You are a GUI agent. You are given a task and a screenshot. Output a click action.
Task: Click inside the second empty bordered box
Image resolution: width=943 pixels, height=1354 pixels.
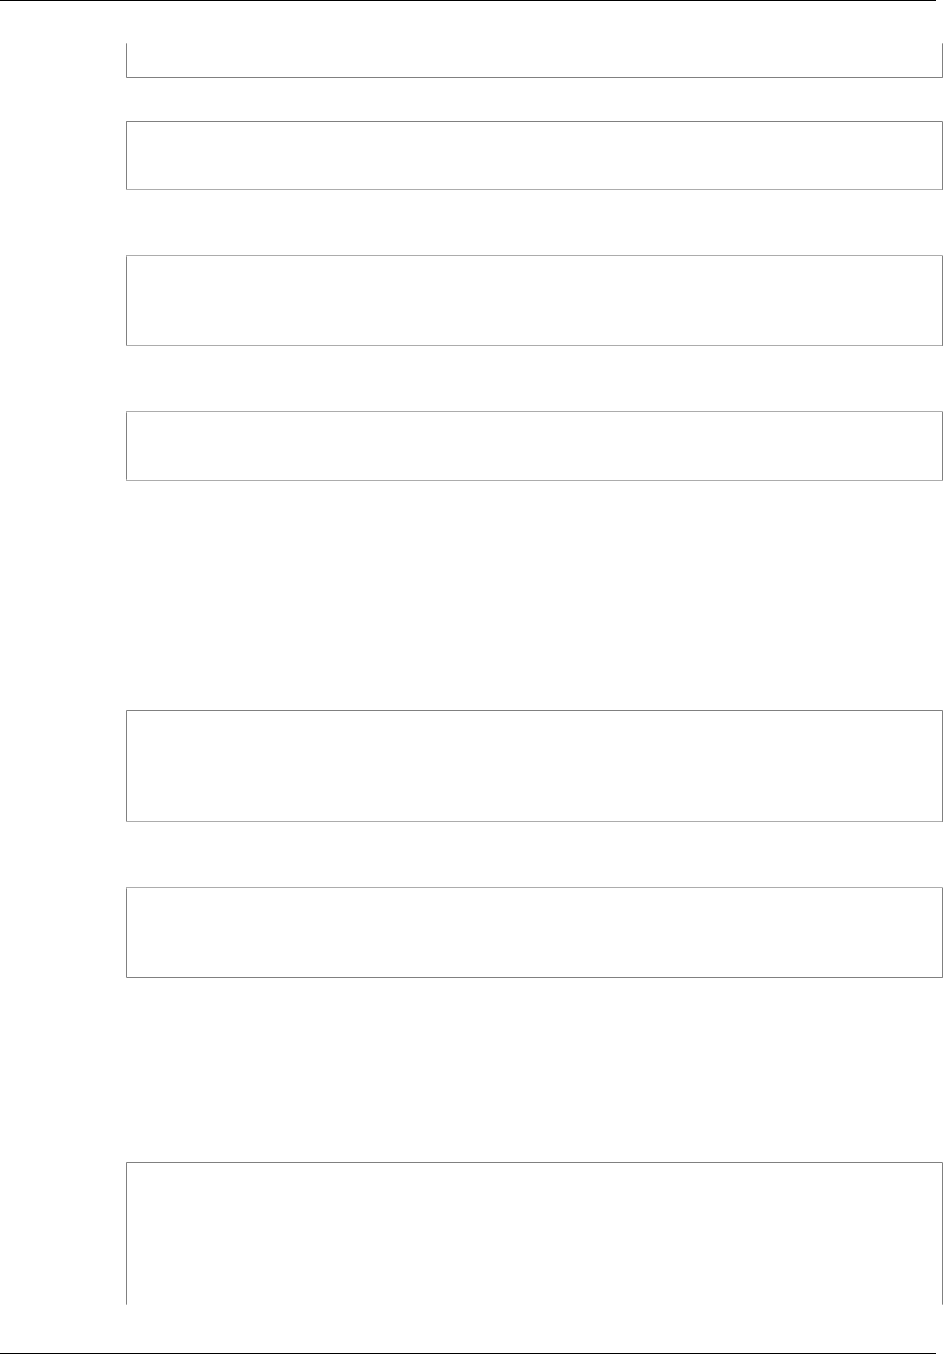coord(534,156)
